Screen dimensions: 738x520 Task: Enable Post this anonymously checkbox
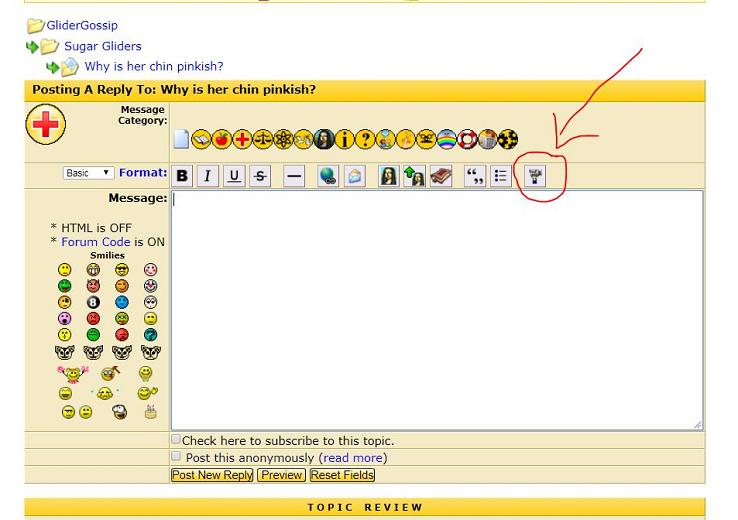[176, 456]
